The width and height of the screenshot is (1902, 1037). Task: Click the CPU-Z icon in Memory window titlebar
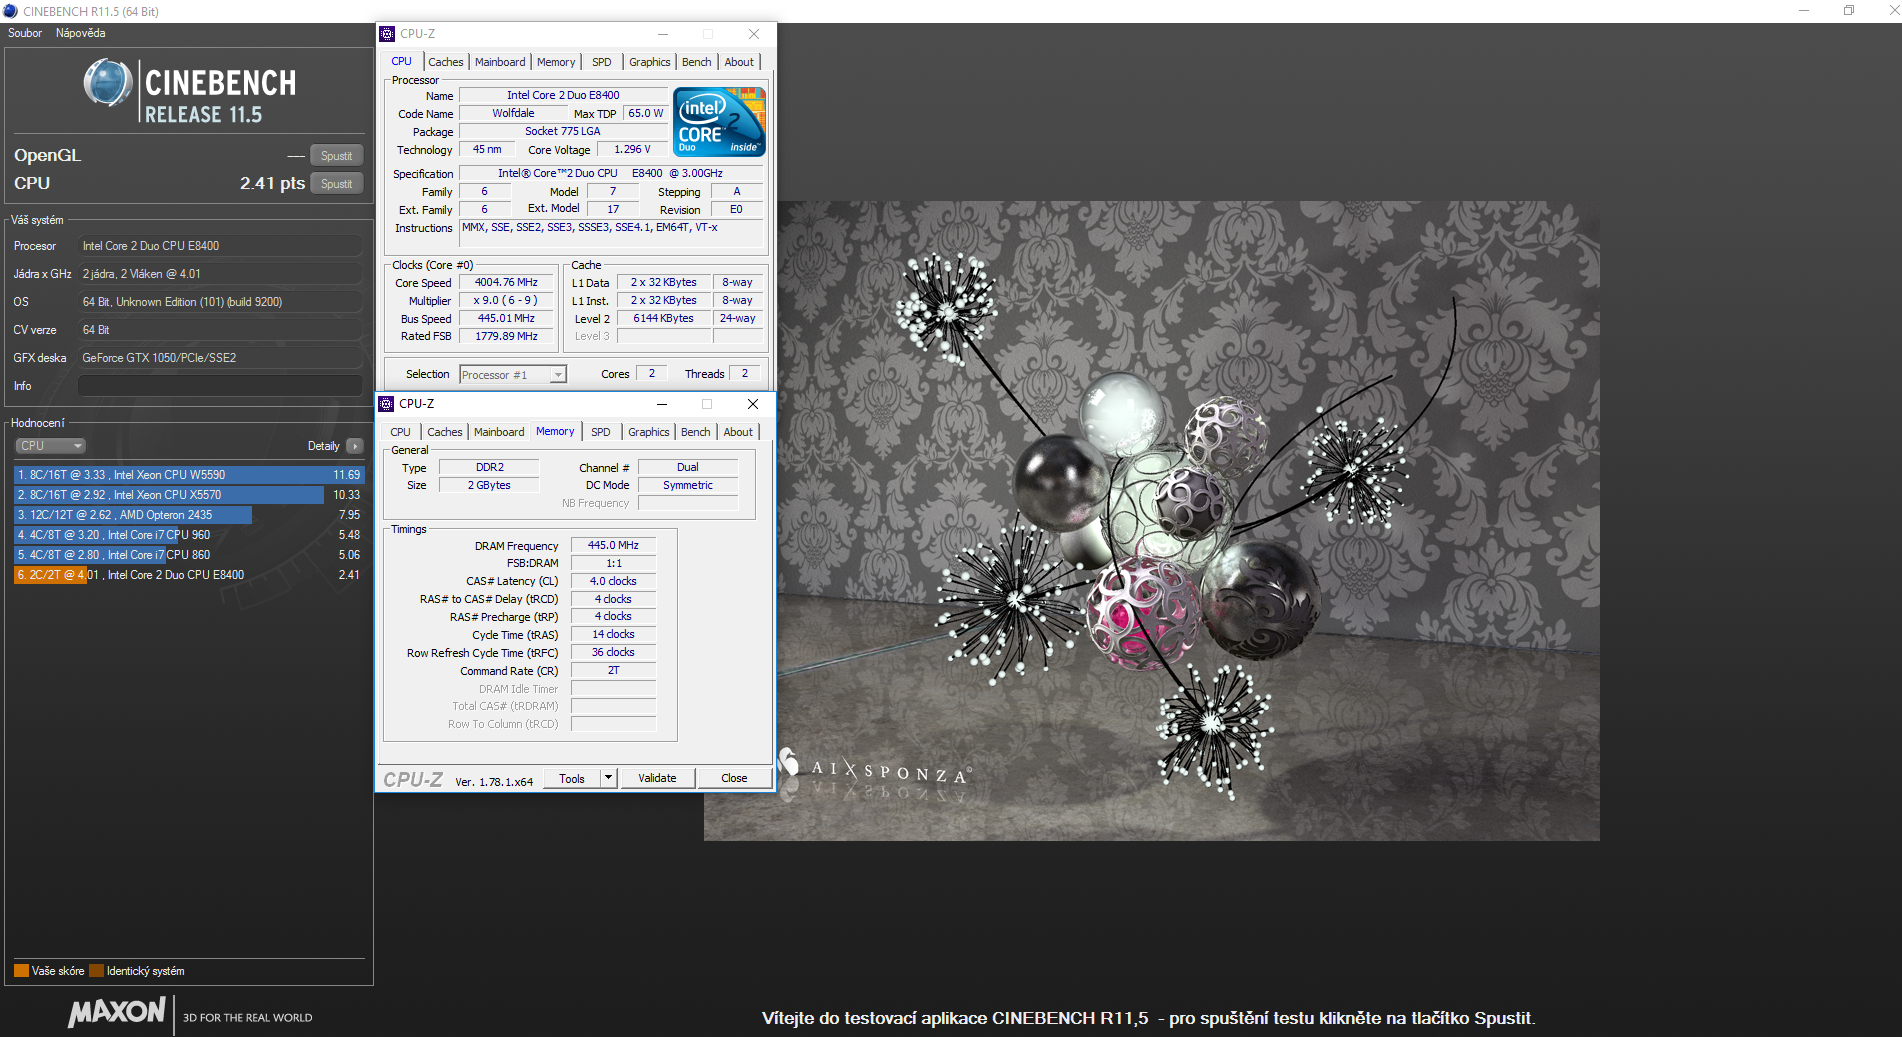386,404
